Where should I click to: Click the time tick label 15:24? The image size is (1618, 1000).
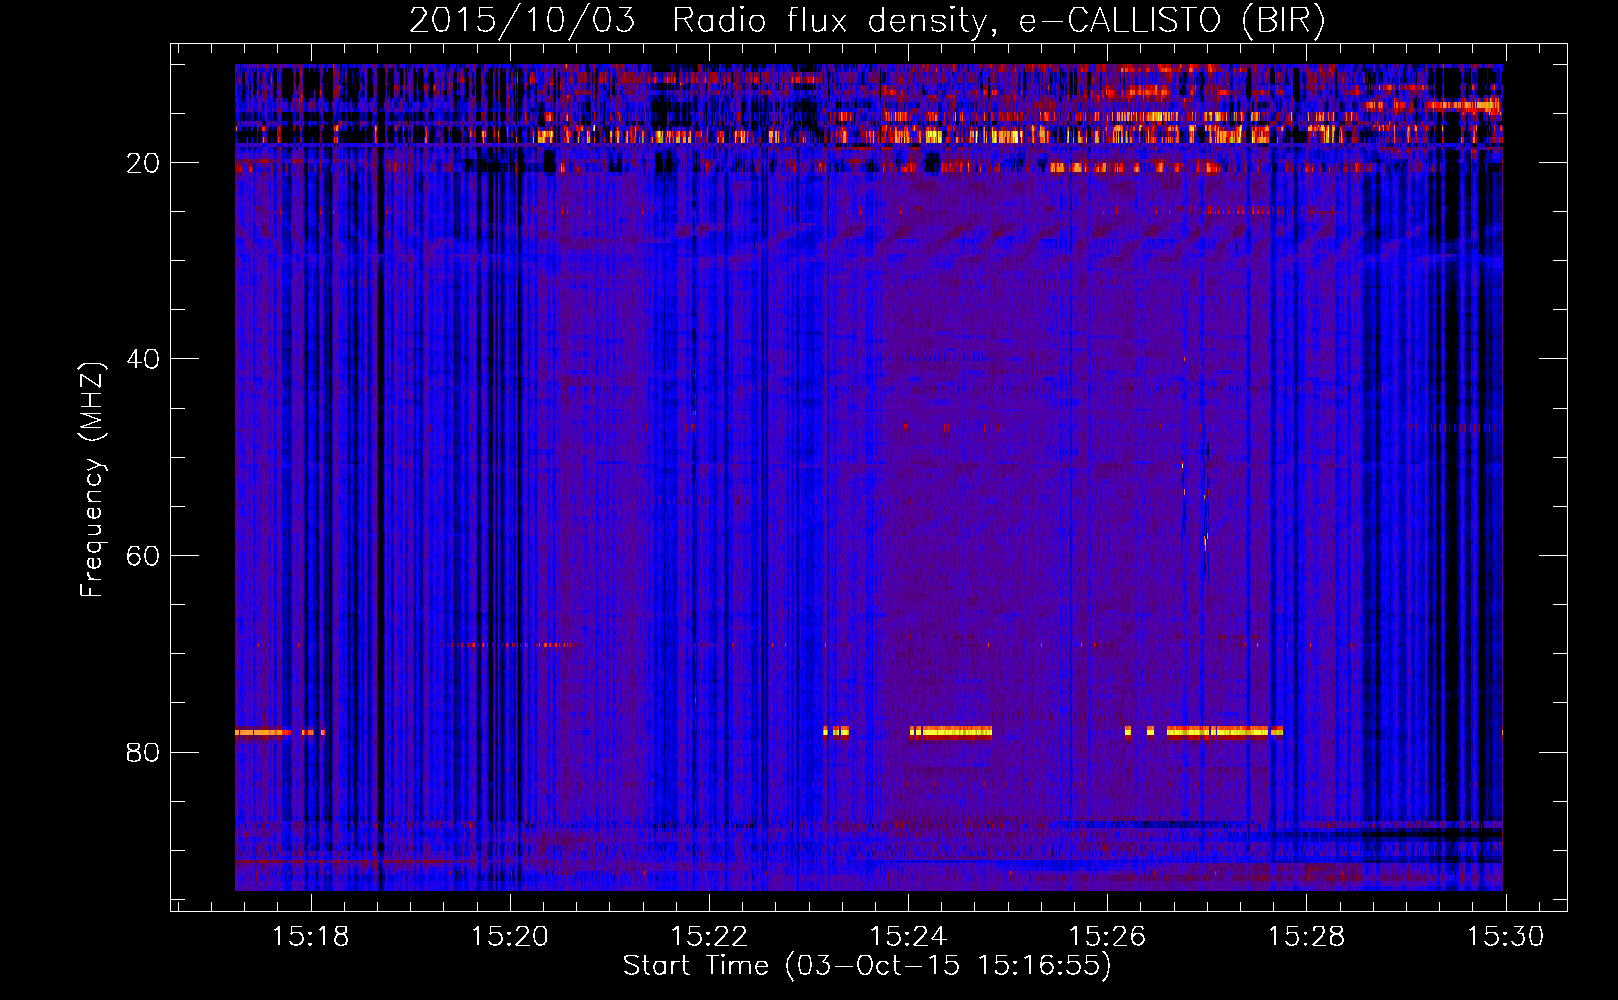(x=908, y=937)
